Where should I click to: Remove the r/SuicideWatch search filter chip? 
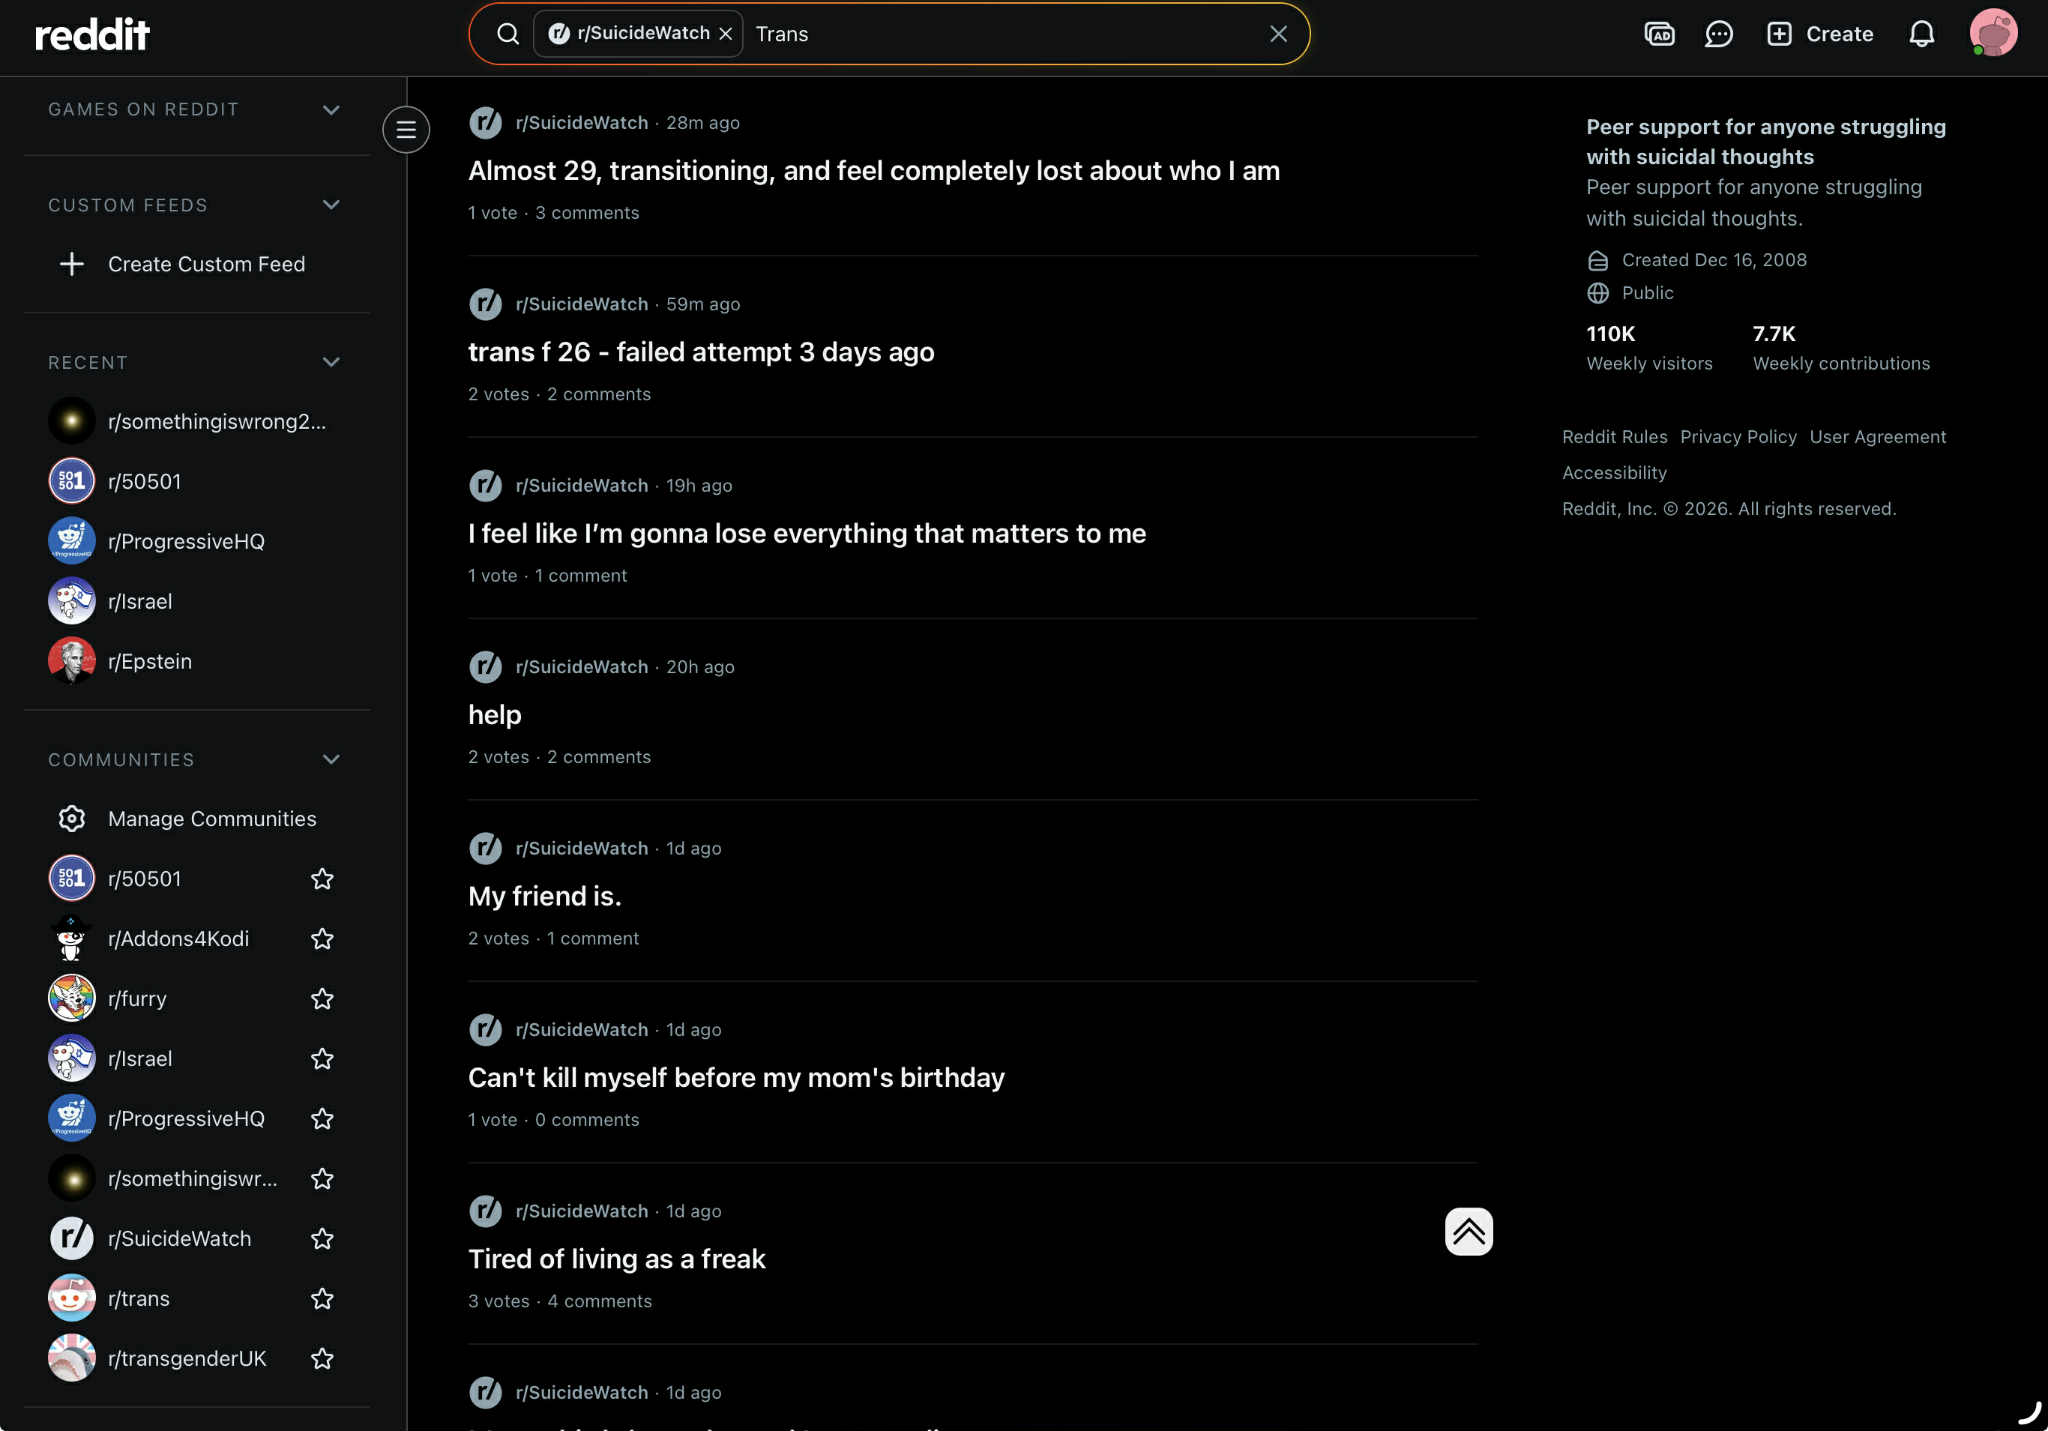tap(726, 34)
